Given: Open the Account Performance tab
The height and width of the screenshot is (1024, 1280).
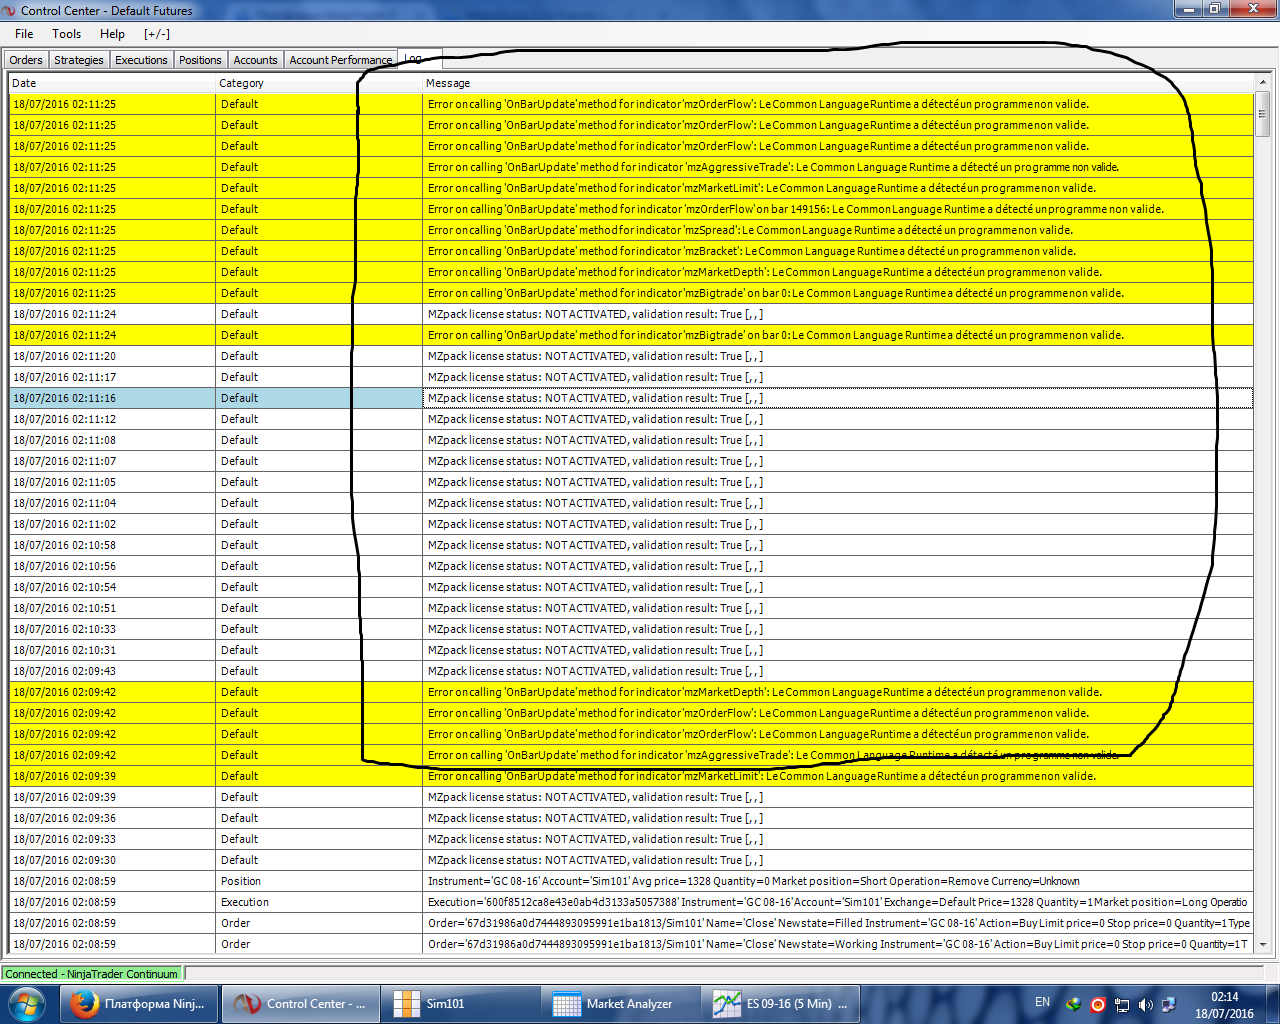Looking at the screenshot, I should 340,60.
